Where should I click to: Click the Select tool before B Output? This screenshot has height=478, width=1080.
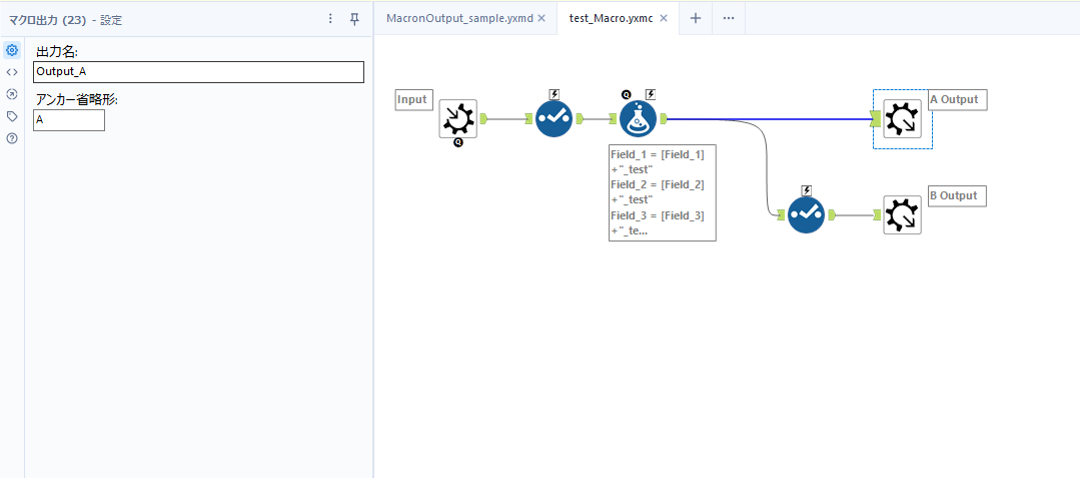(805, 215)
